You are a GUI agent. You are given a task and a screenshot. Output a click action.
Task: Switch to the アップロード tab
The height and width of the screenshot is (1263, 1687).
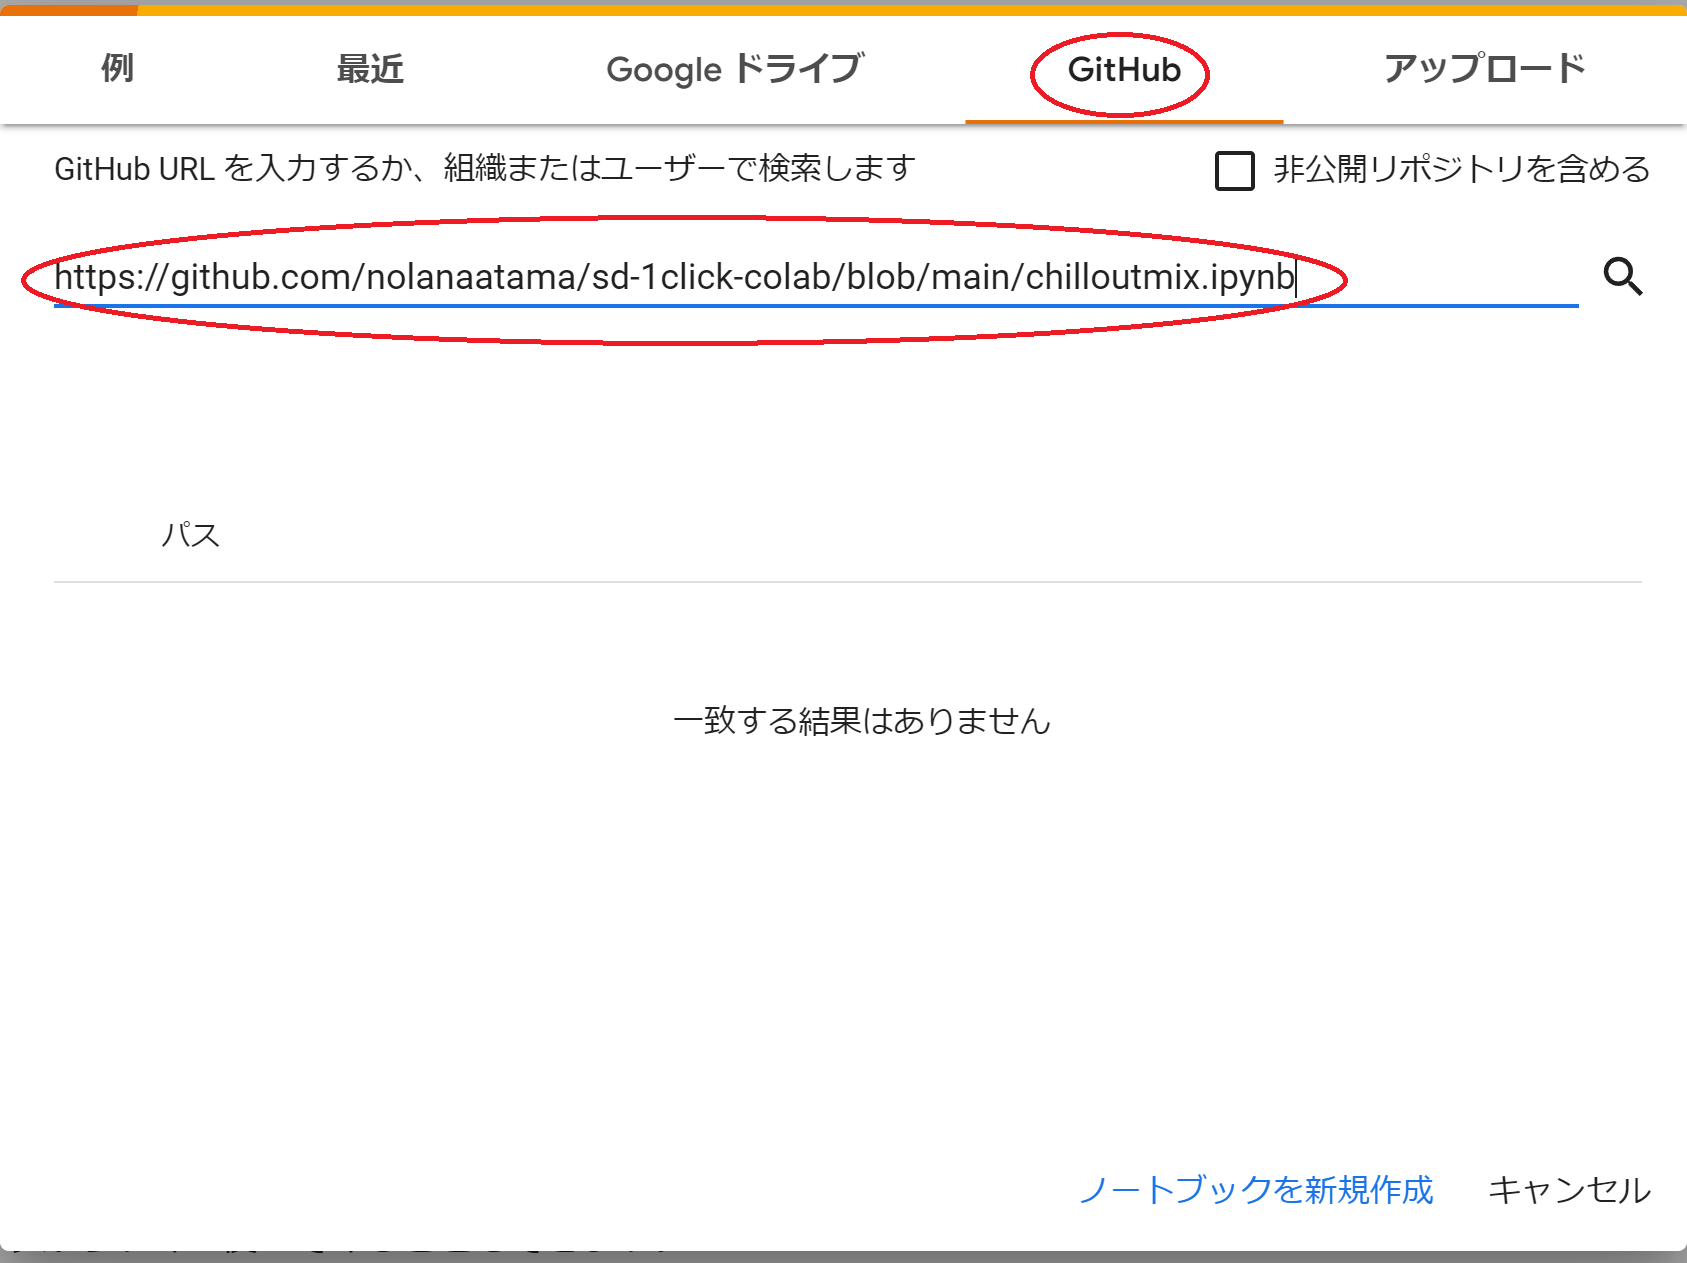(1485, 69)
